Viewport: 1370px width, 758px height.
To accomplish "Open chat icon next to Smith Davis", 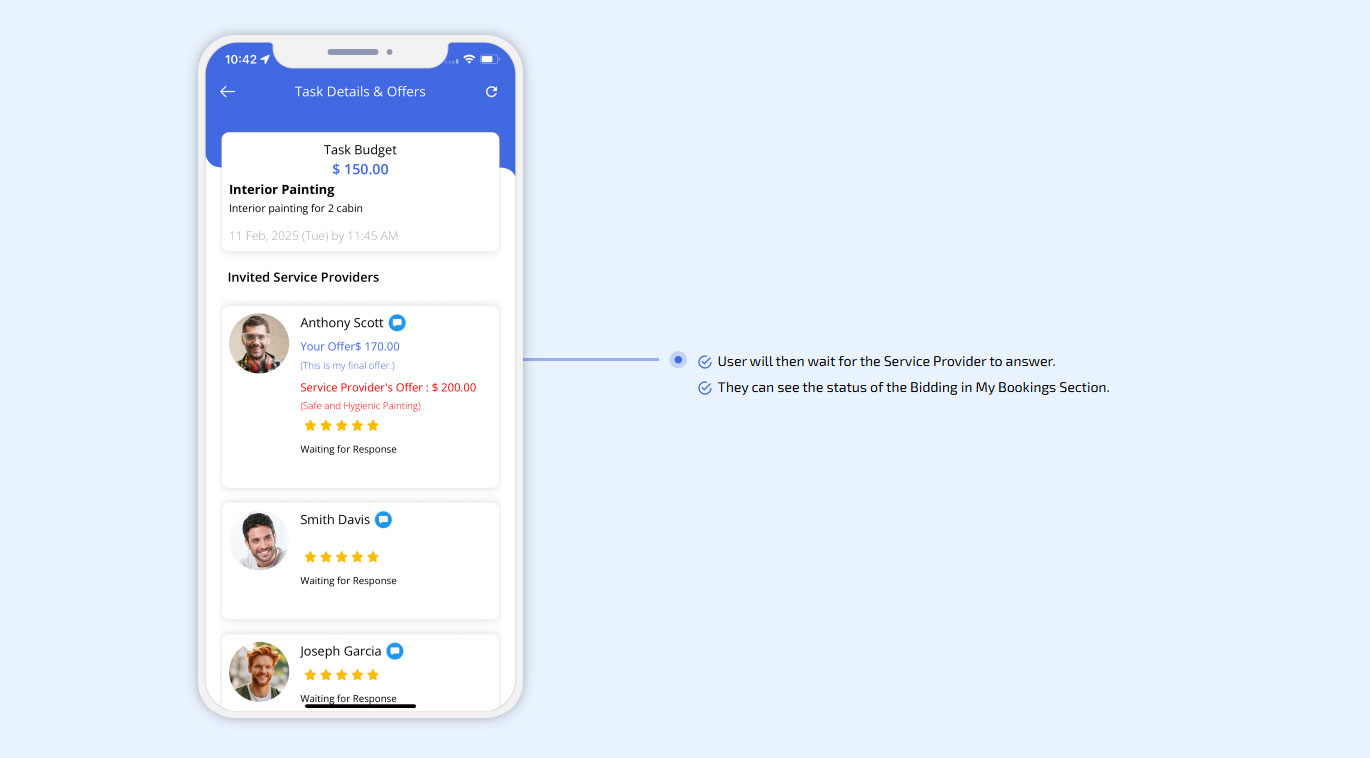I will tap(383, 520).
